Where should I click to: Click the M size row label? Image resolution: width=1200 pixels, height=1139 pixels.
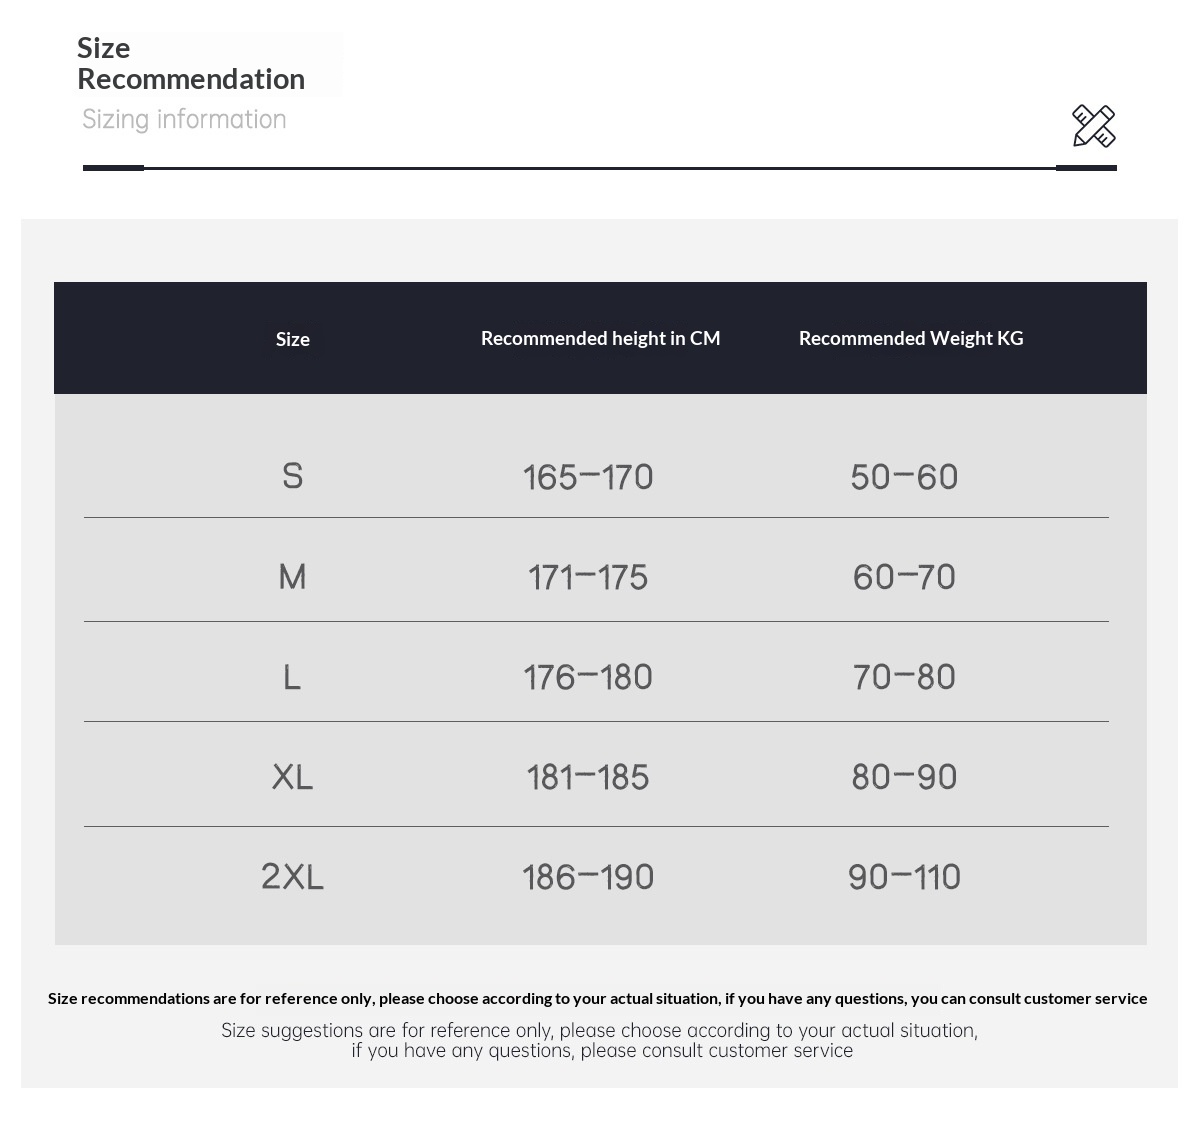pyautogui.click(x=292, y=577)
